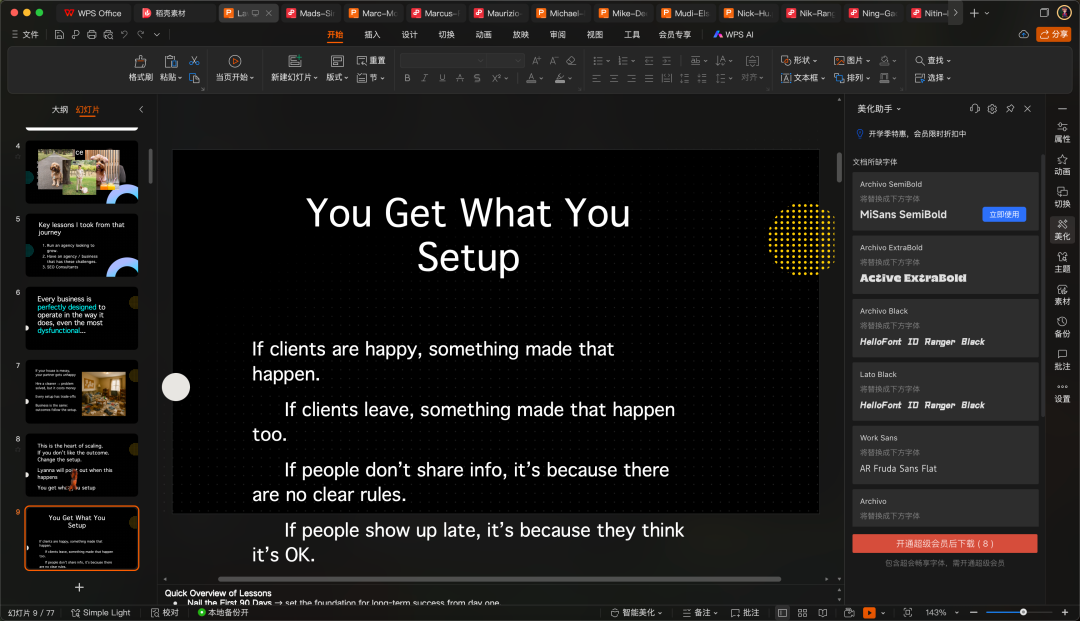Click 立即使用 for MiSans SemiBold
Screen dimensions: 1080x621
(x=1004, y=214)
